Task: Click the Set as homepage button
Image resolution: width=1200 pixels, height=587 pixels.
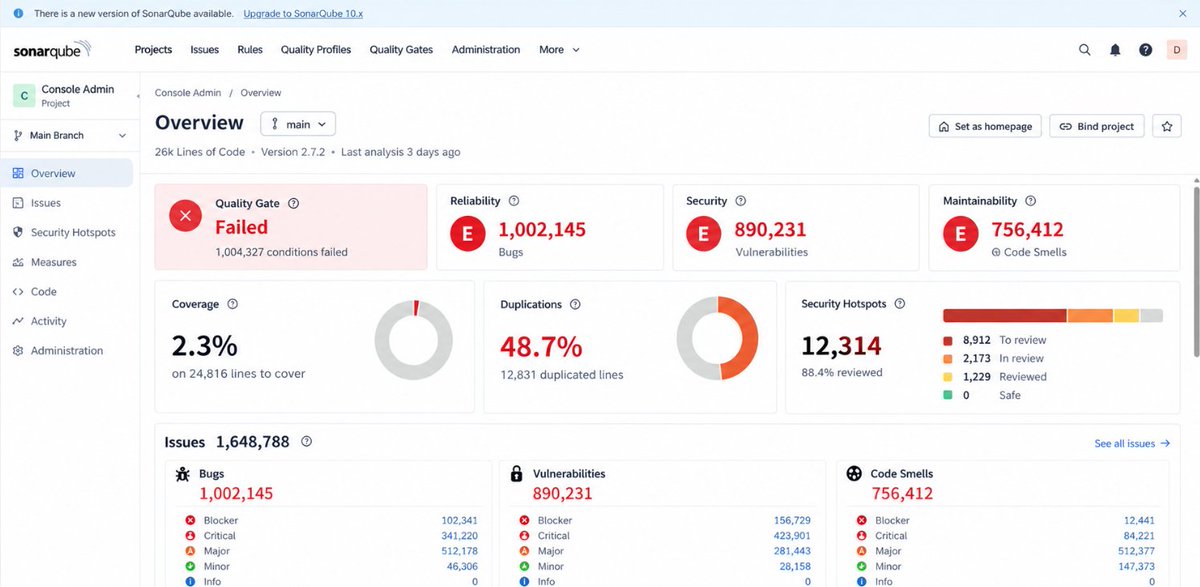Action: coord(986,127)
